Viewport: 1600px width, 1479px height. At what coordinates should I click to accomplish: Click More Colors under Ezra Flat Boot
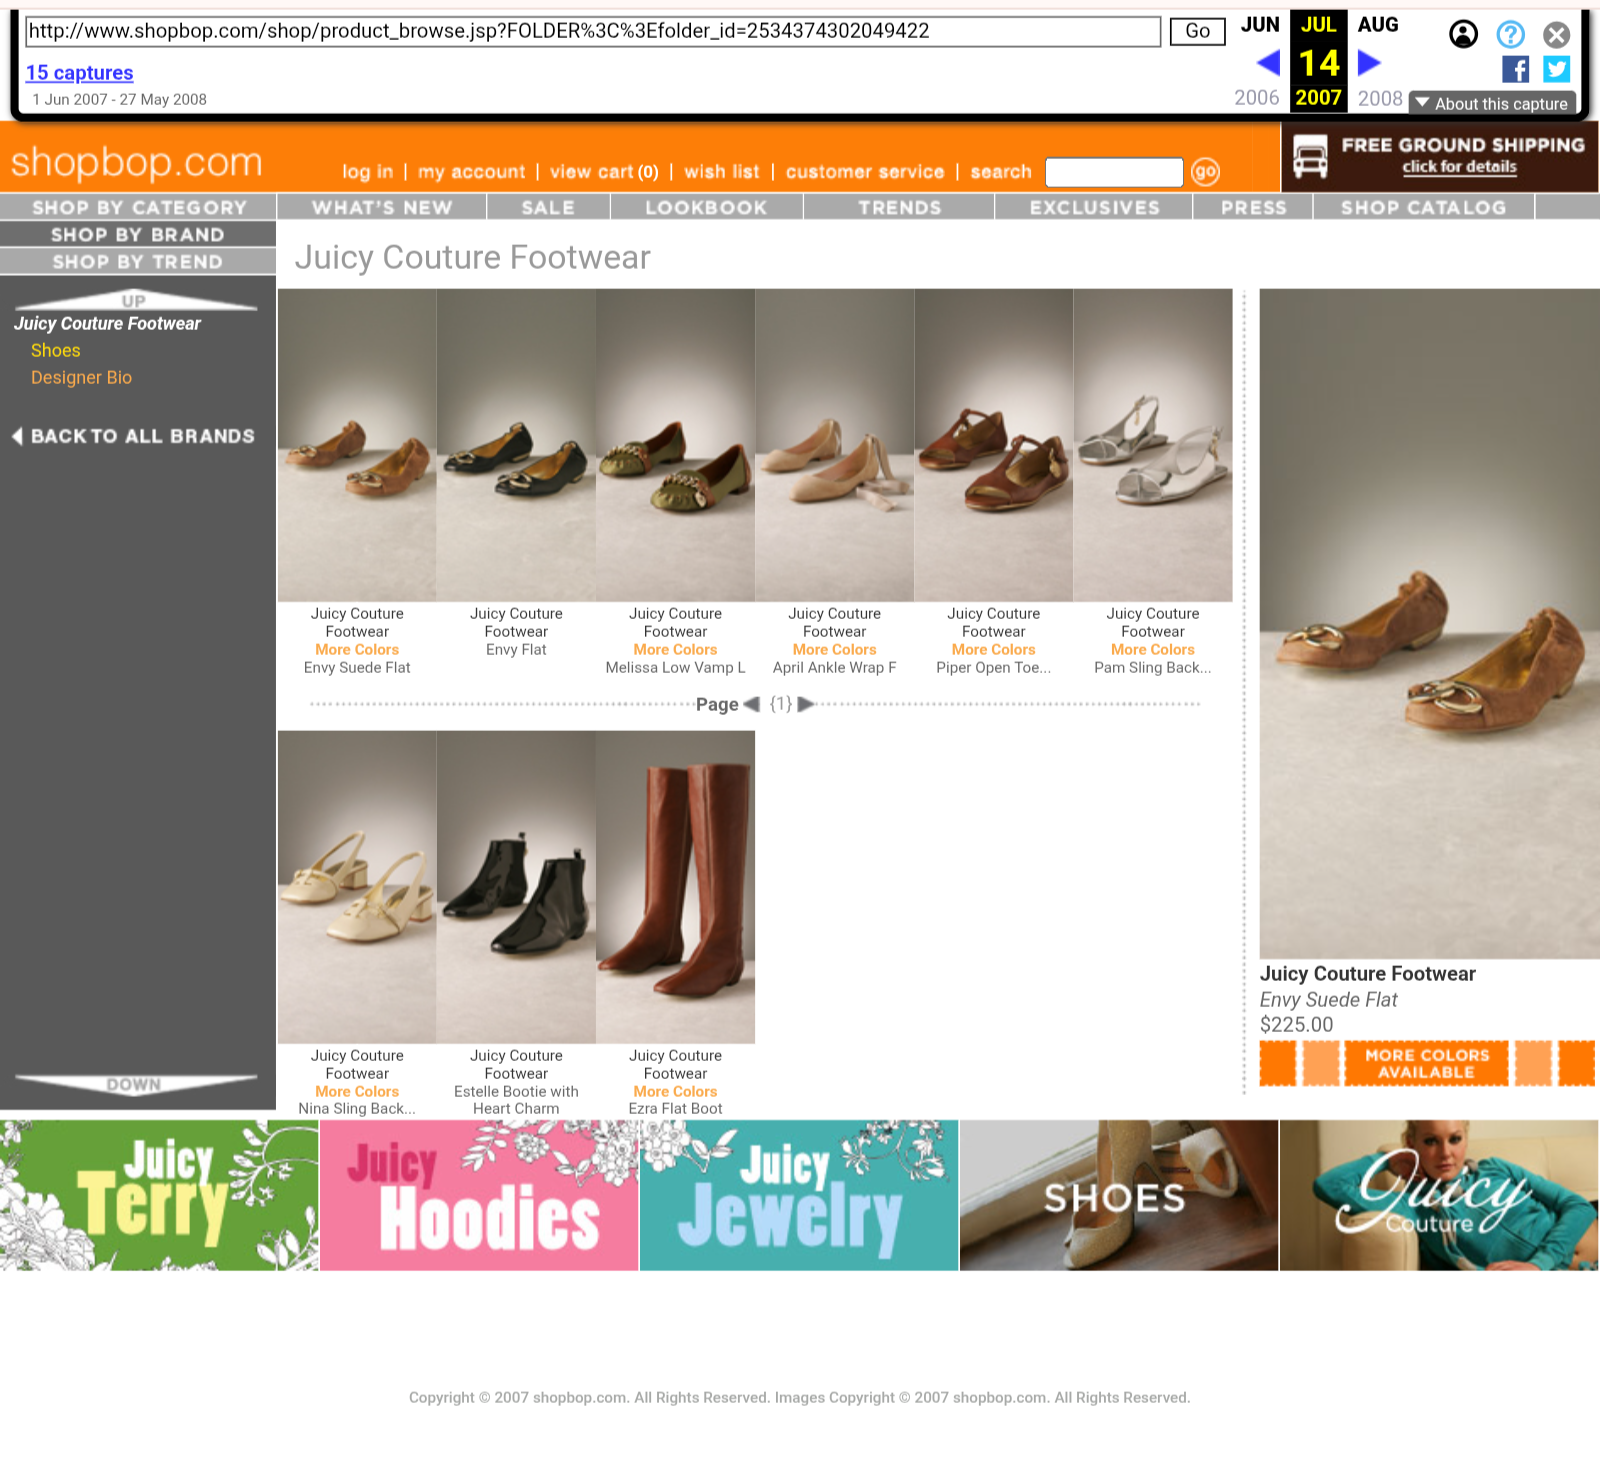point(675,1092)
